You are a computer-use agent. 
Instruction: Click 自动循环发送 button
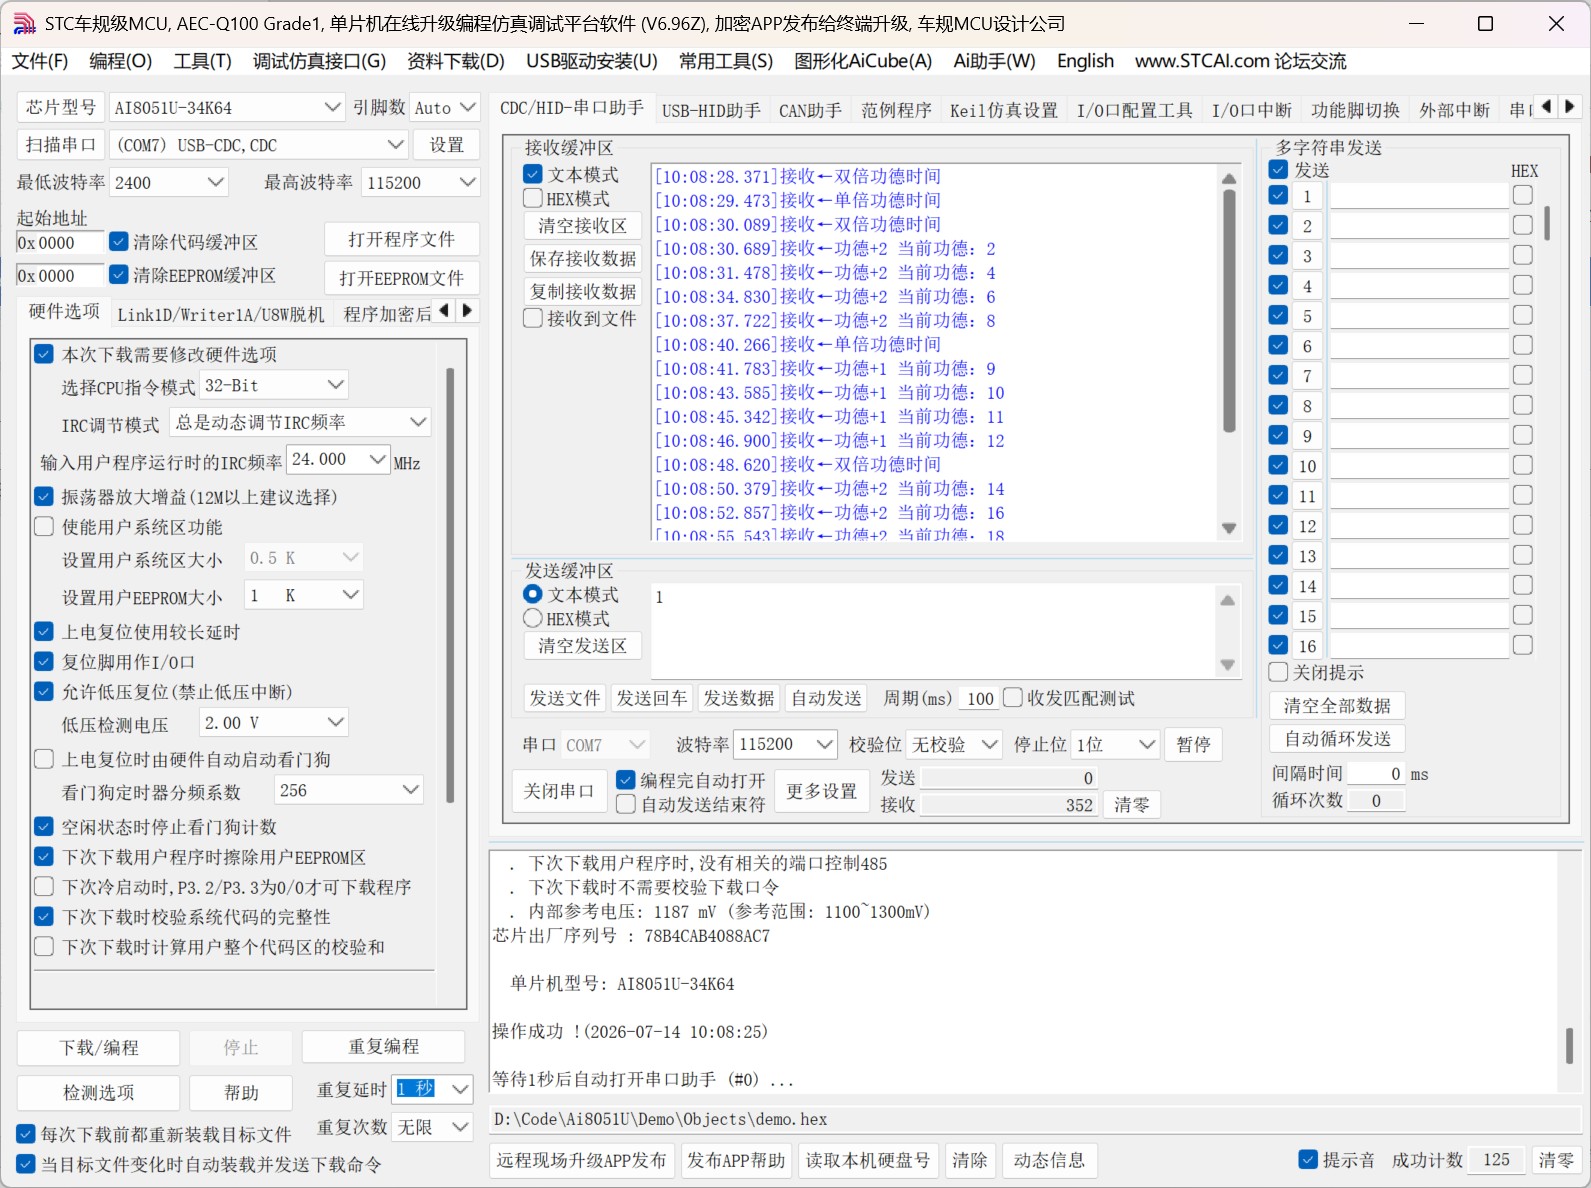1337,739
